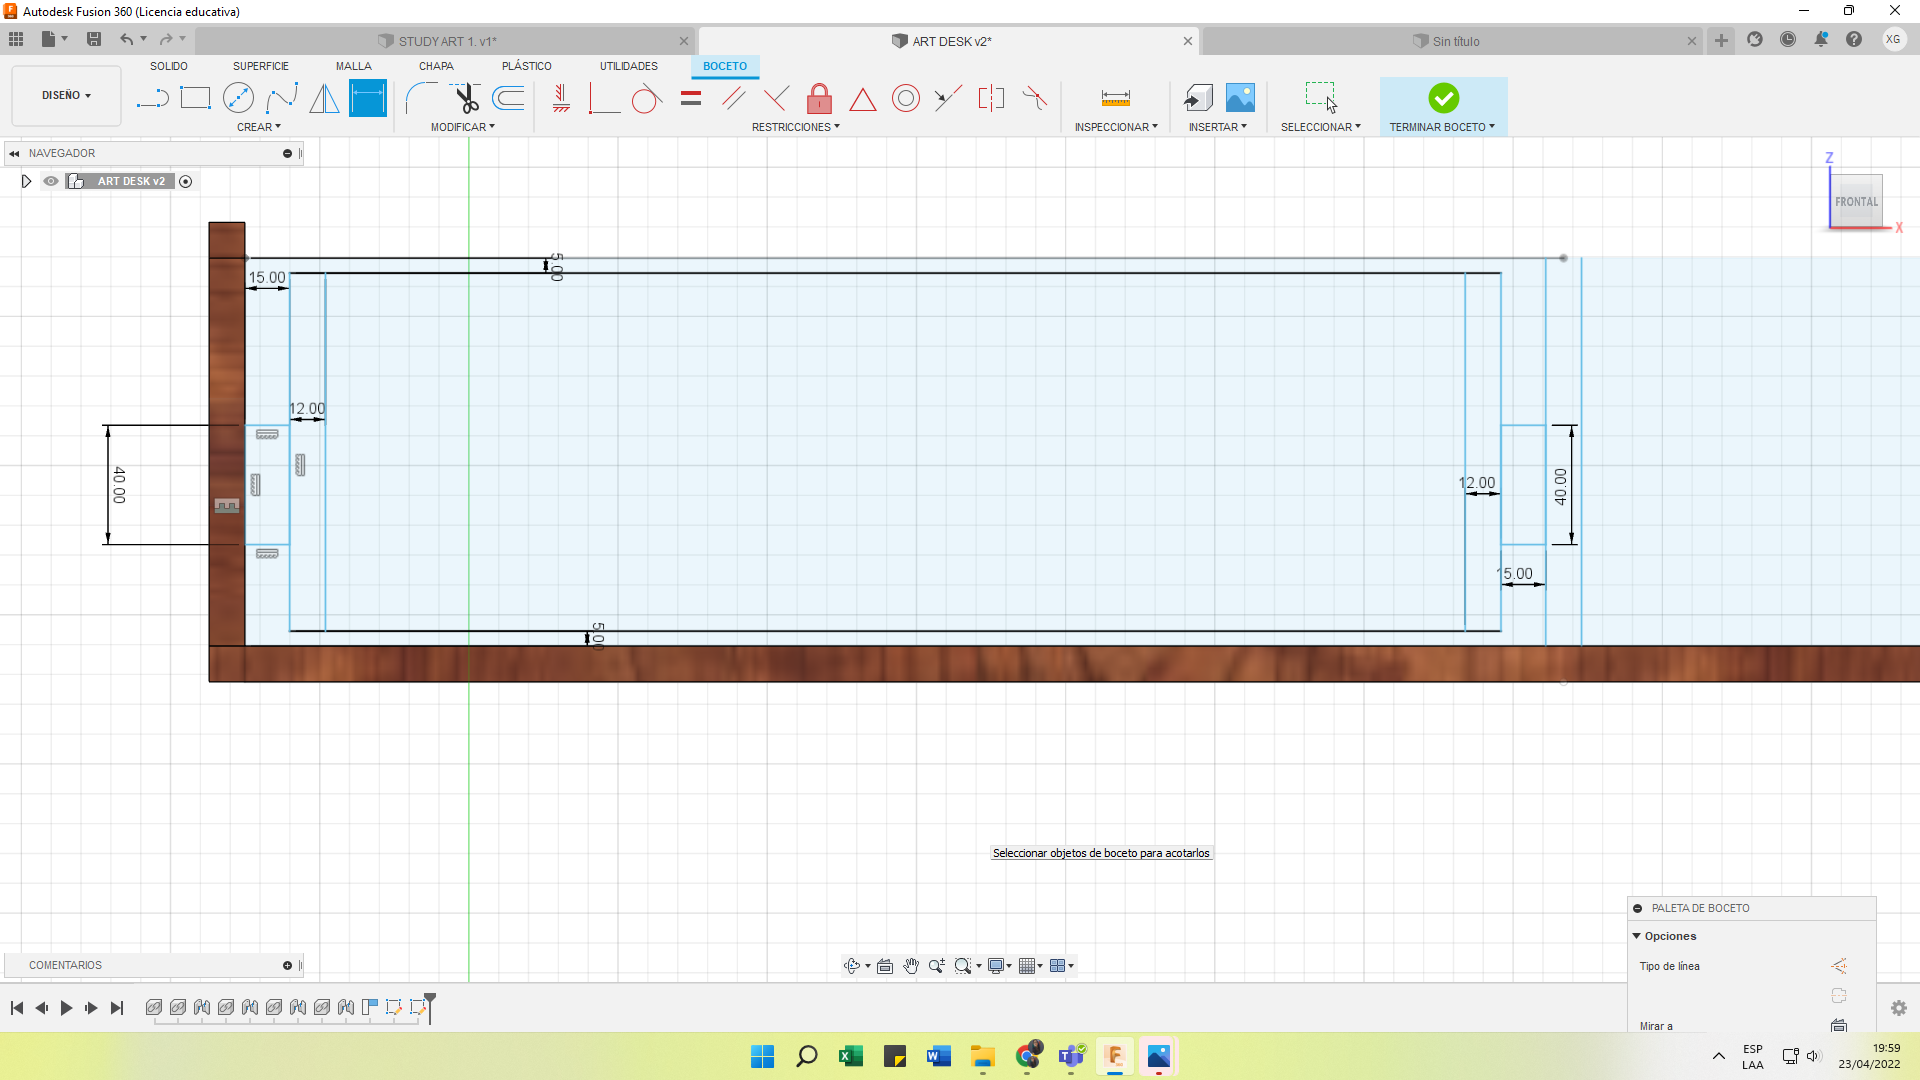1920x1080 pixels.
Task: Open the INSPECCIONAR dropdown menu
Action: click(1116, 127)
